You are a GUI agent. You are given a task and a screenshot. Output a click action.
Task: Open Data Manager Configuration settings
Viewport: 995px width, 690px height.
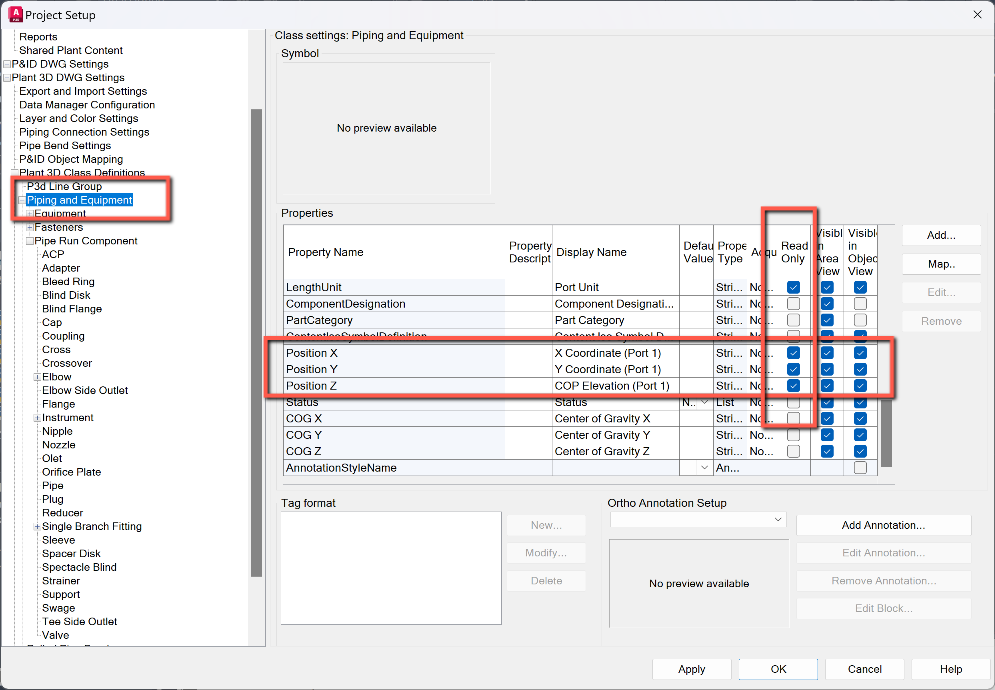pos(87,104)
